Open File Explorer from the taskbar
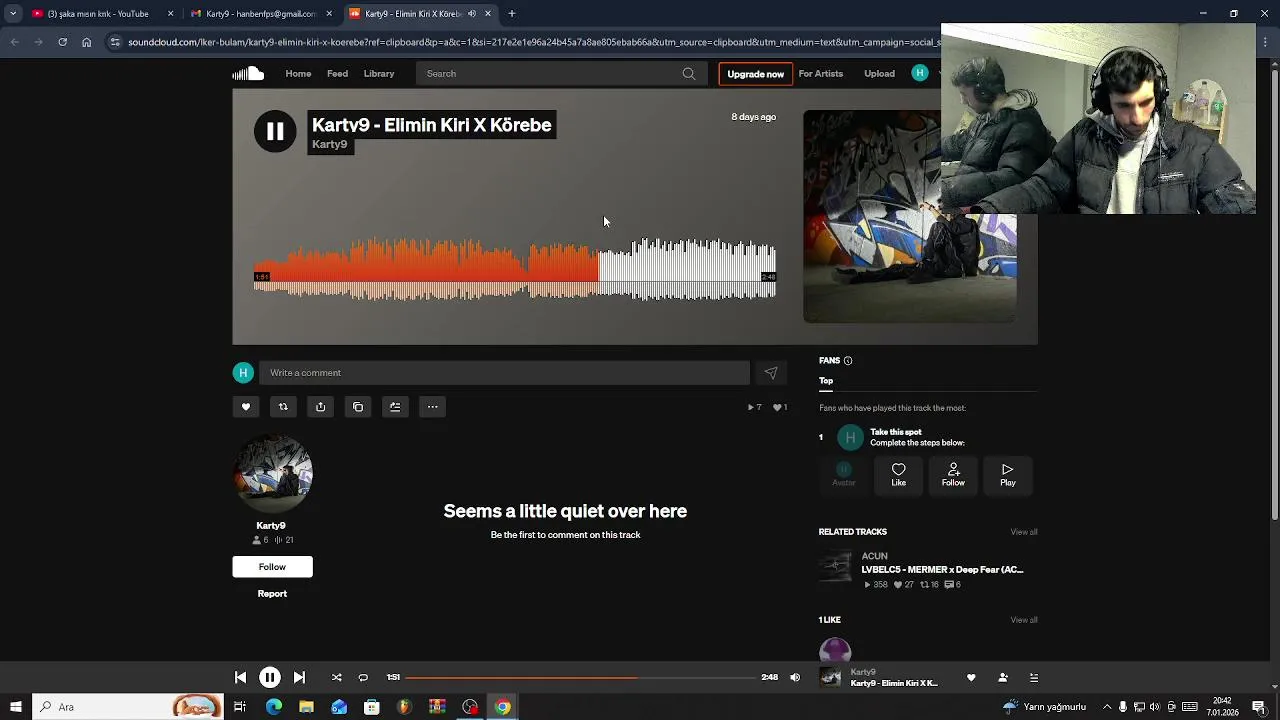This screenshot has width=1280, height=720. tap(306, 707)
